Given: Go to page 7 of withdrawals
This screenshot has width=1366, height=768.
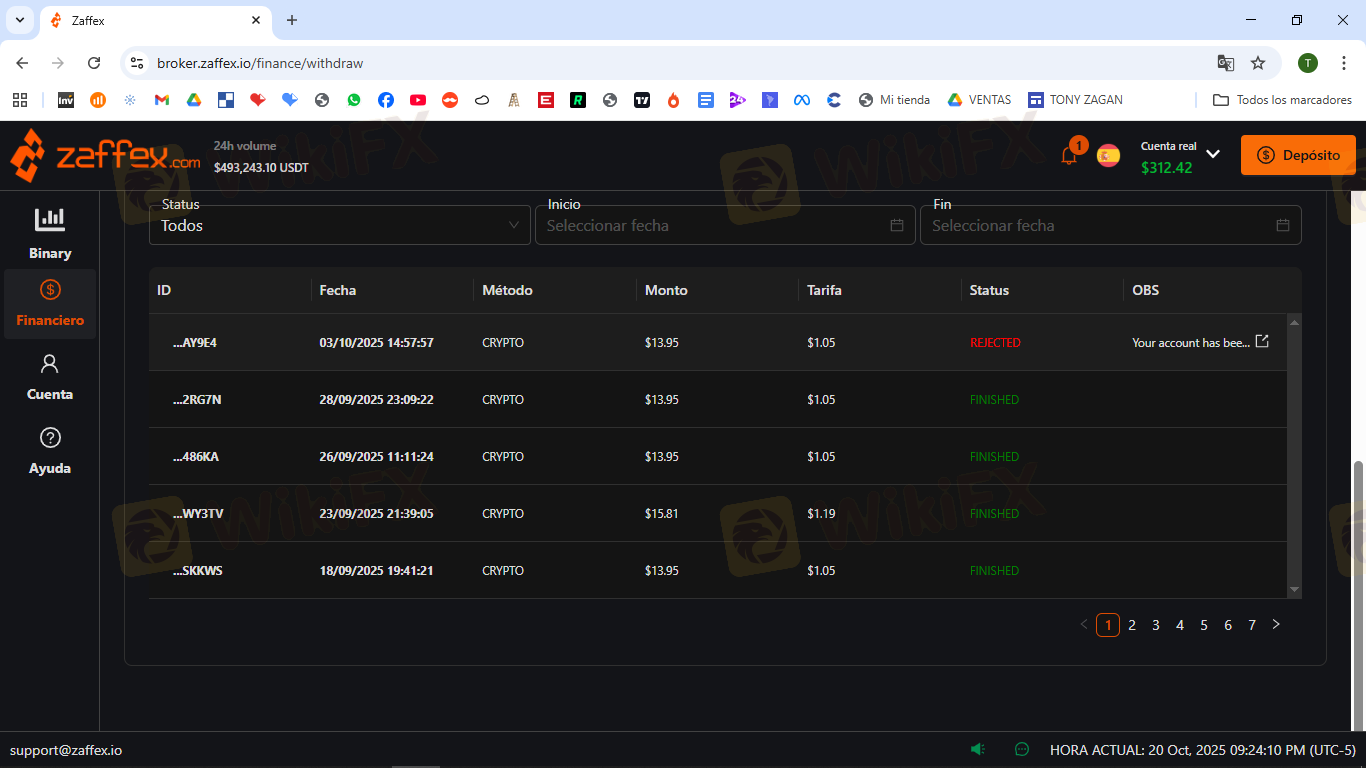Looking at the screenshot, I should coord(1252,625).
